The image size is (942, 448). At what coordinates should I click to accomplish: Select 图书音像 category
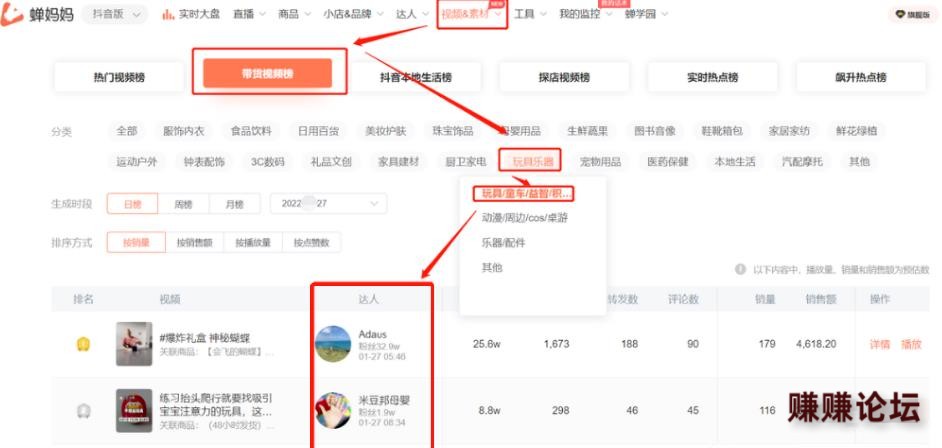654,131
